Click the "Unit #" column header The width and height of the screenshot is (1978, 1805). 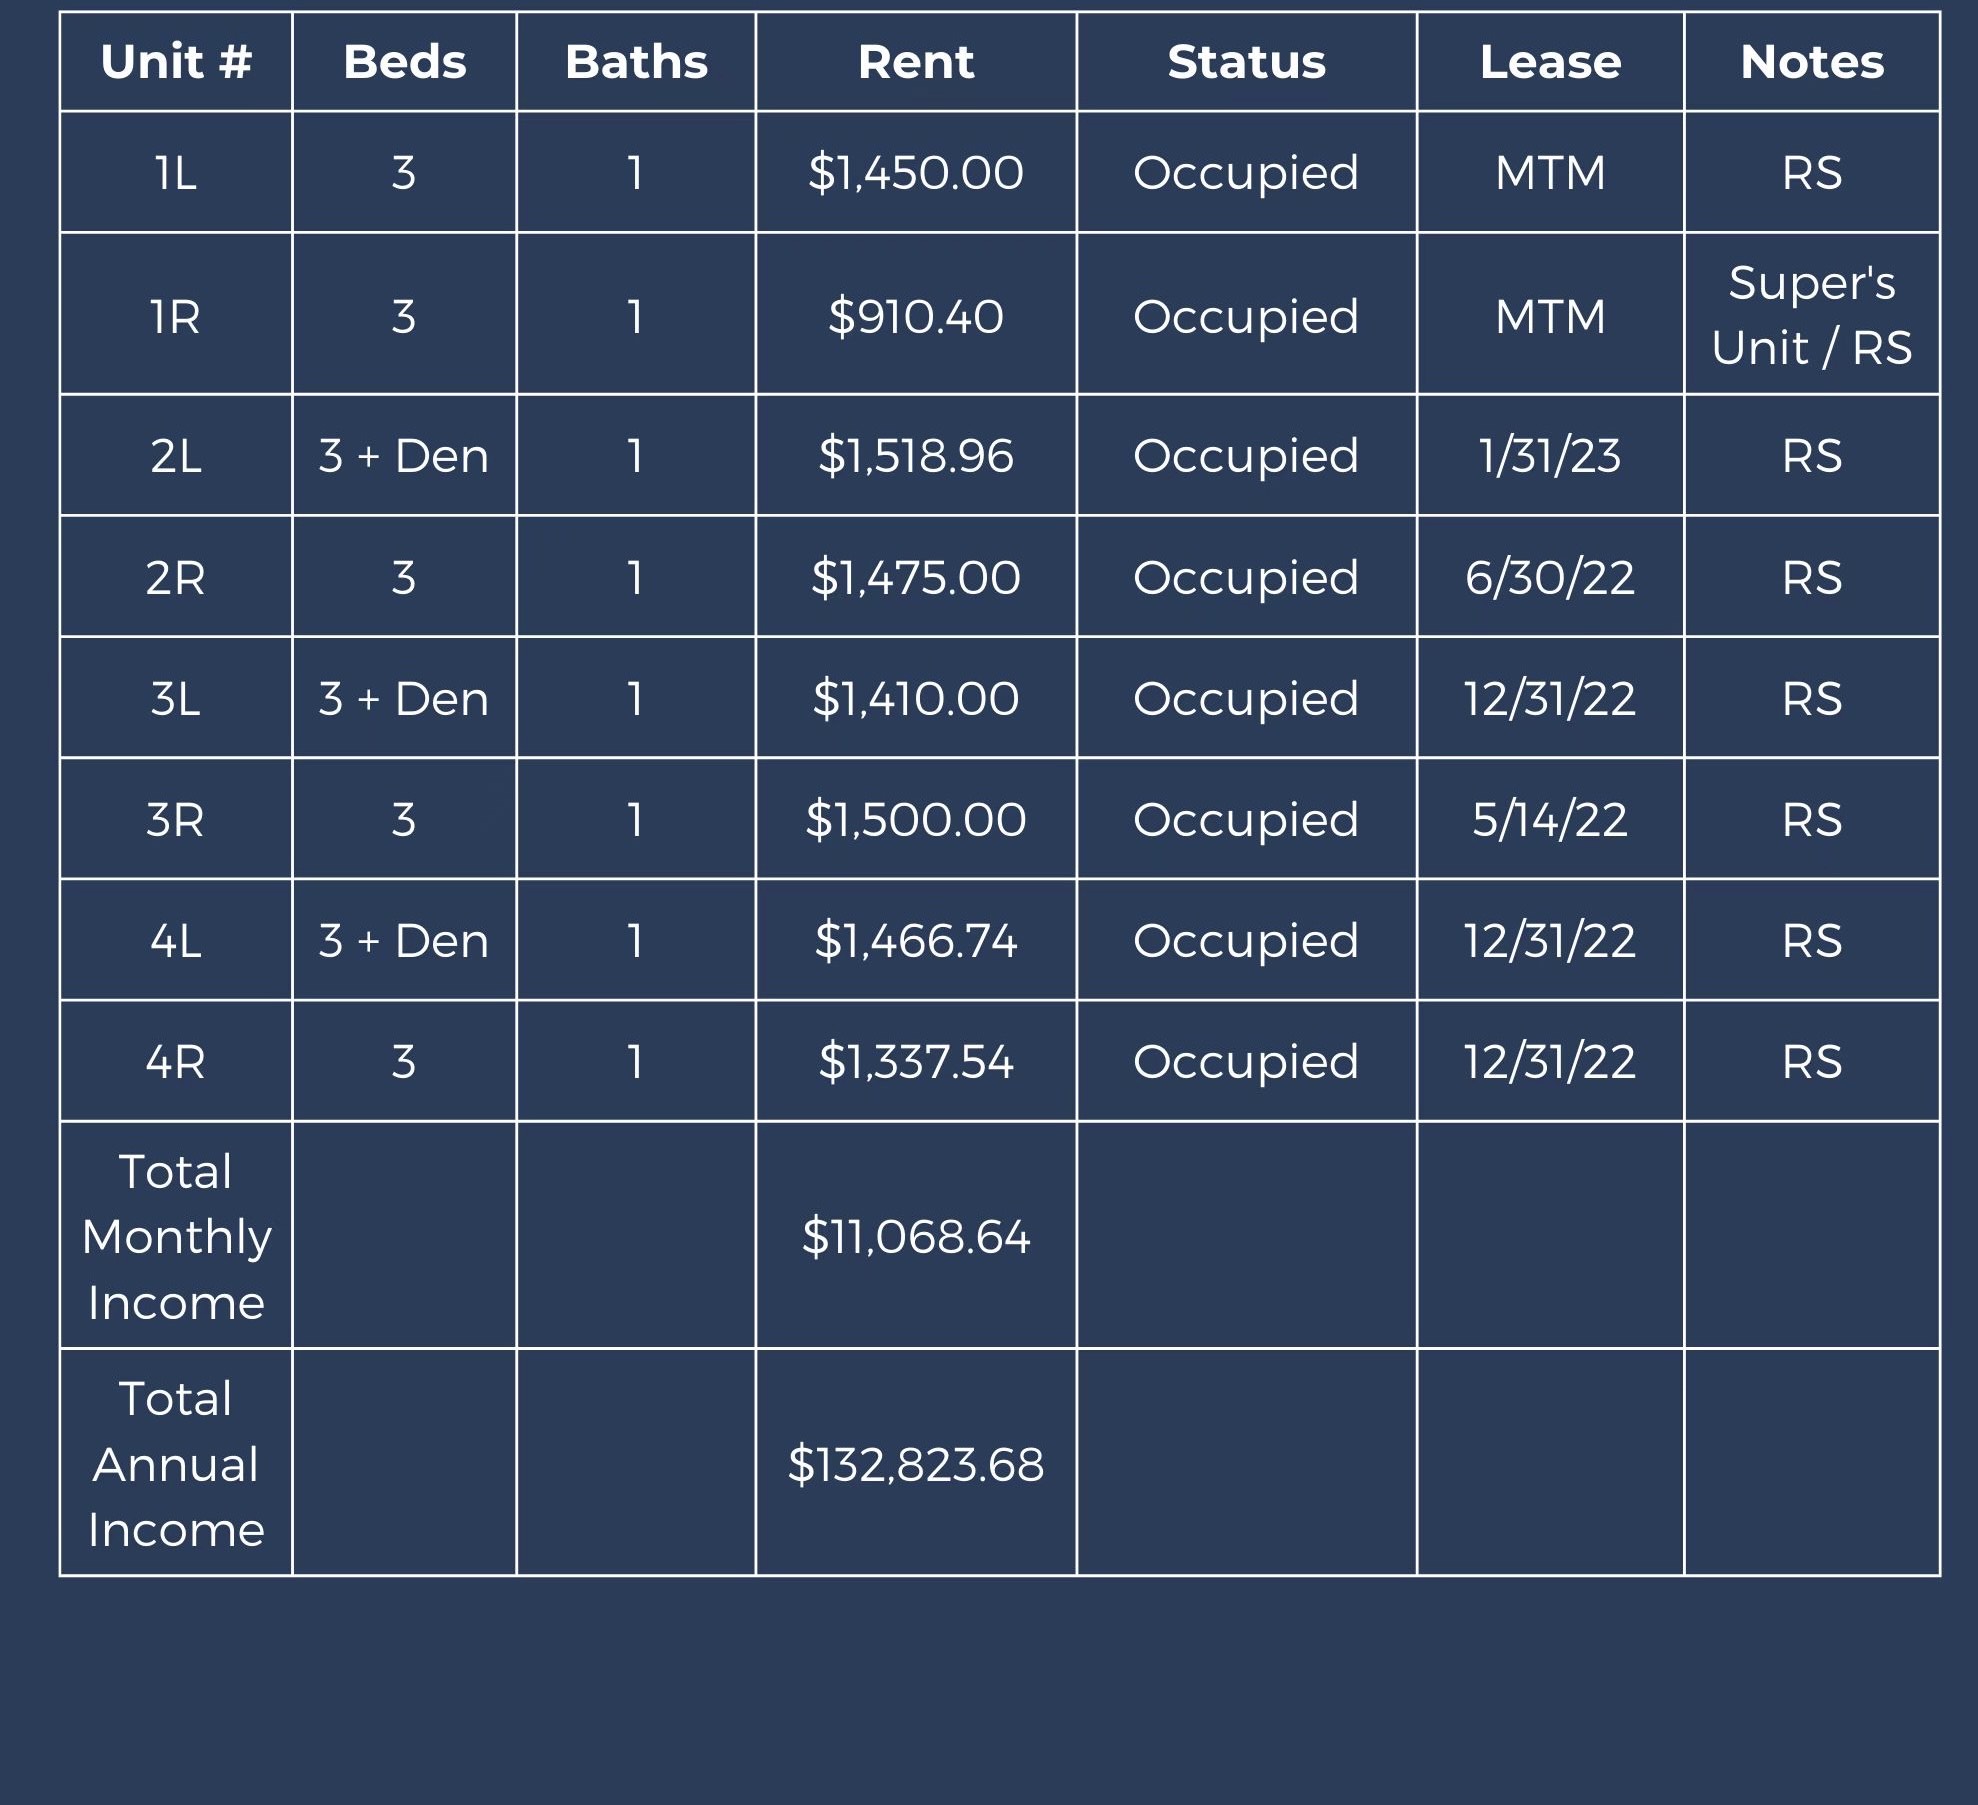pyautogui.click(x=176, y=62)
